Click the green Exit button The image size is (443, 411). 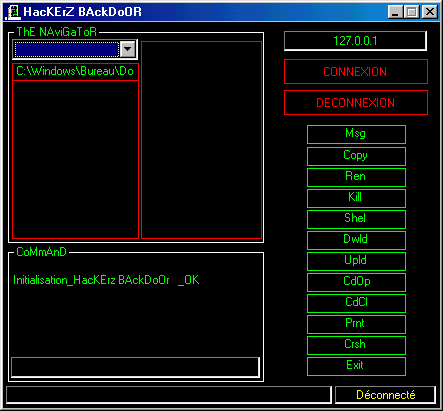coord(356,366)
